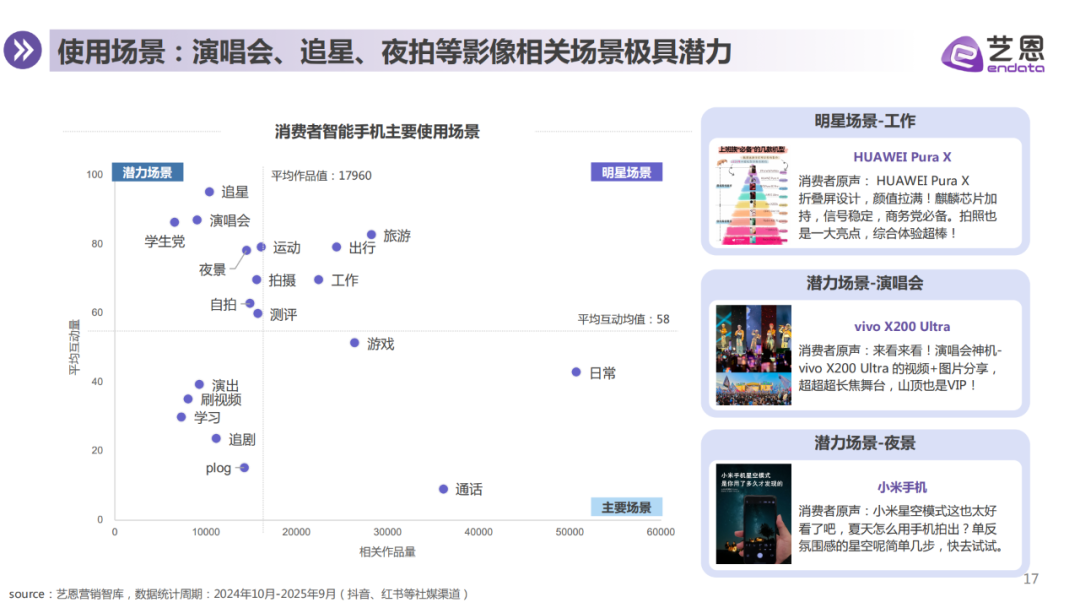
Task: Click the 运动 data point label
Action: tap(287, 248)
